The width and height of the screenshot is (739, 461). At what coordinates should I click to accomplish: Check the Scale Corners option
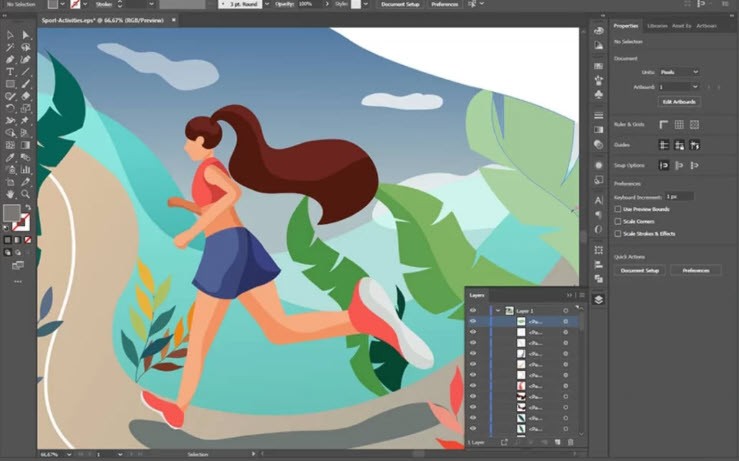617,221
